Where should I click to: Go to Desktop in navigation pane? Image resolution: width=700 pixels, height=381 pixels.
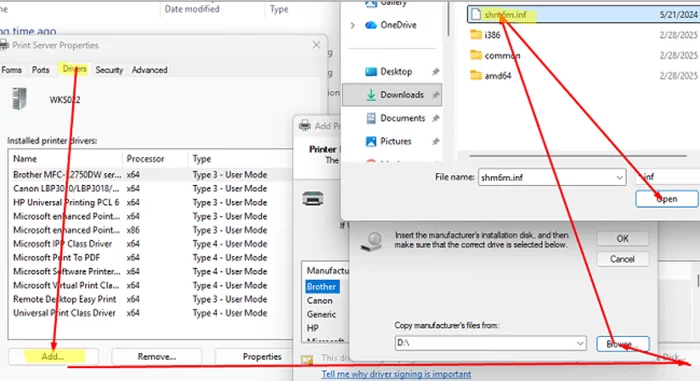click(x=396, y=71)
